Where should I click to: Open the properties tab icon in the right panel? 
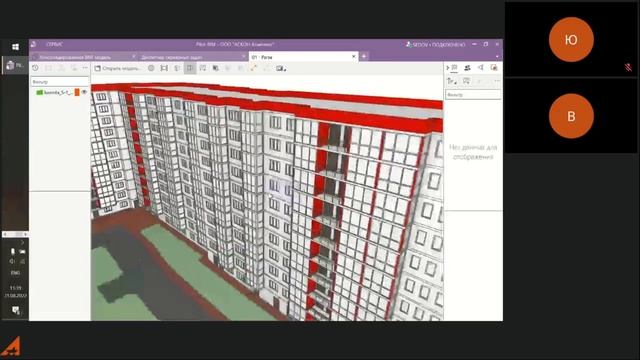(x=455, y=68)
